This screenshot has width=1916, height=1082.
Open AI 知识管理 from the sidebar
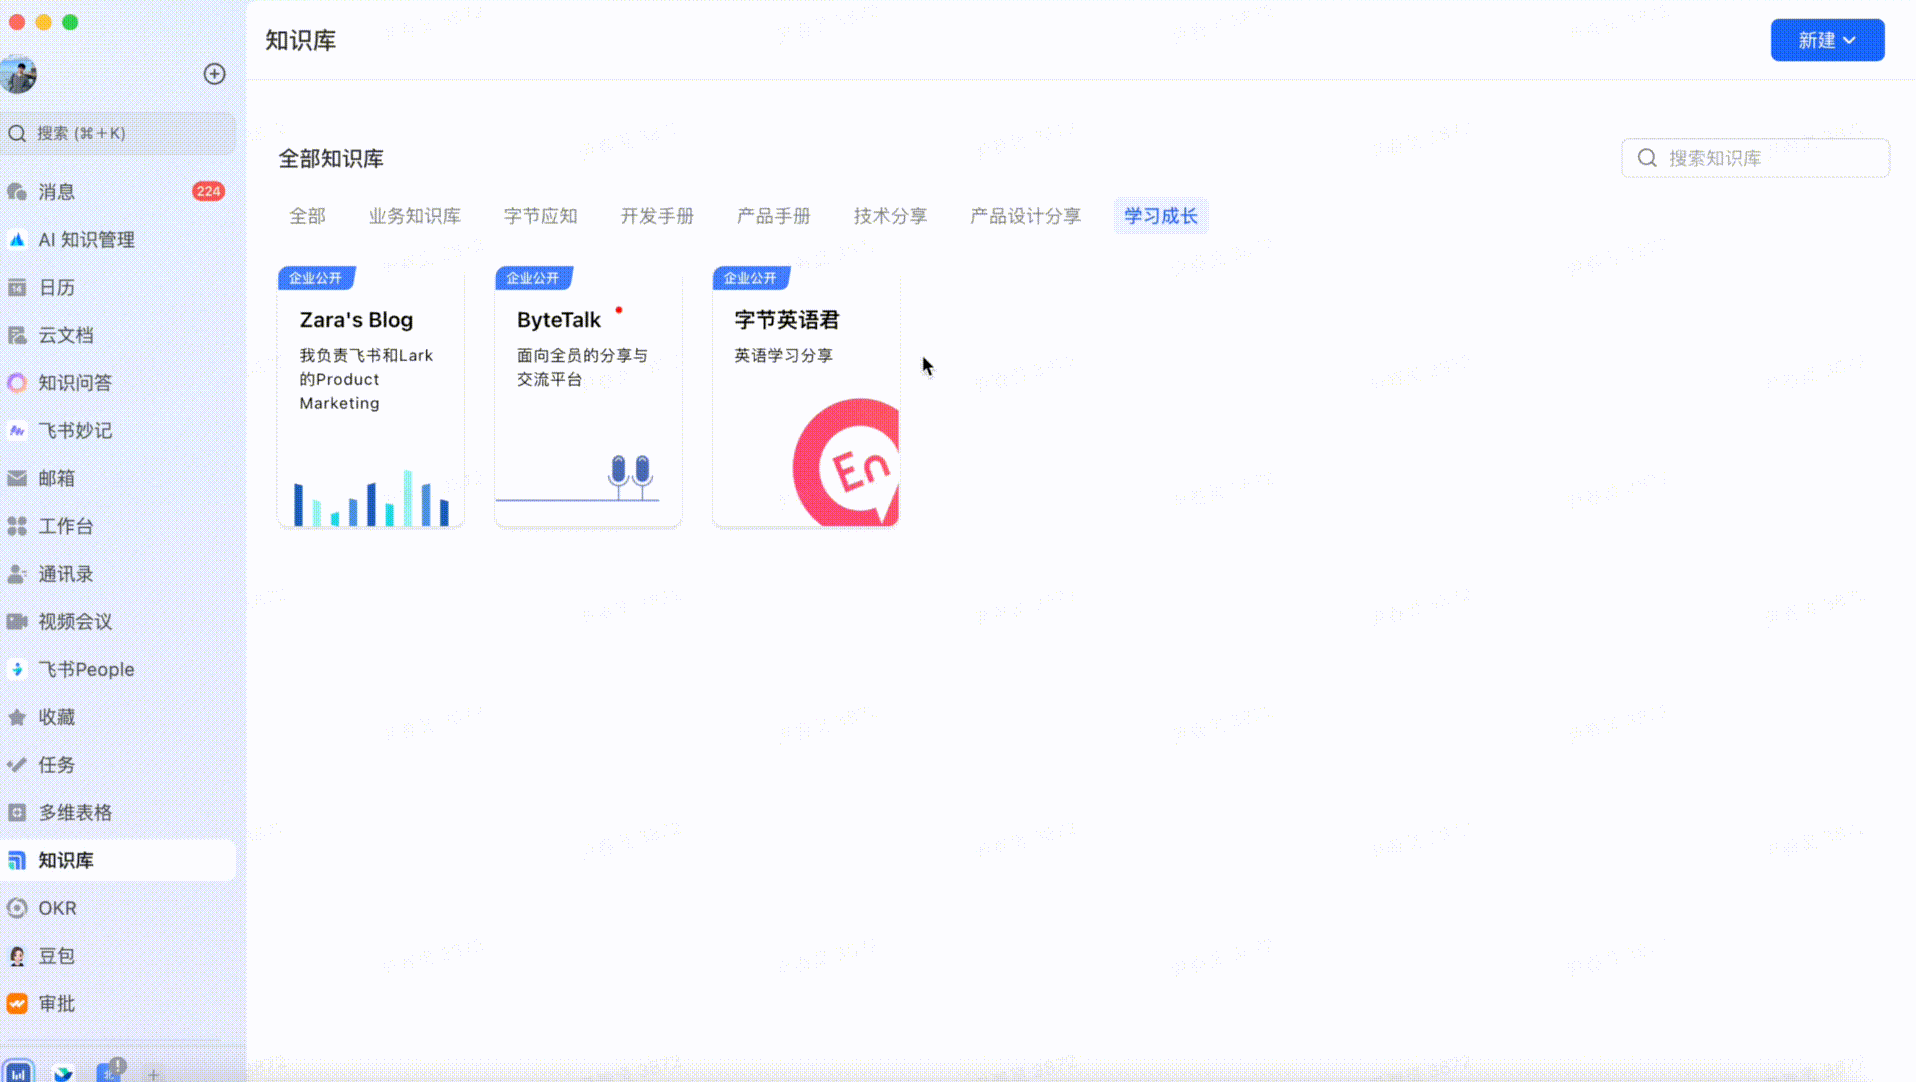point(118,240)
